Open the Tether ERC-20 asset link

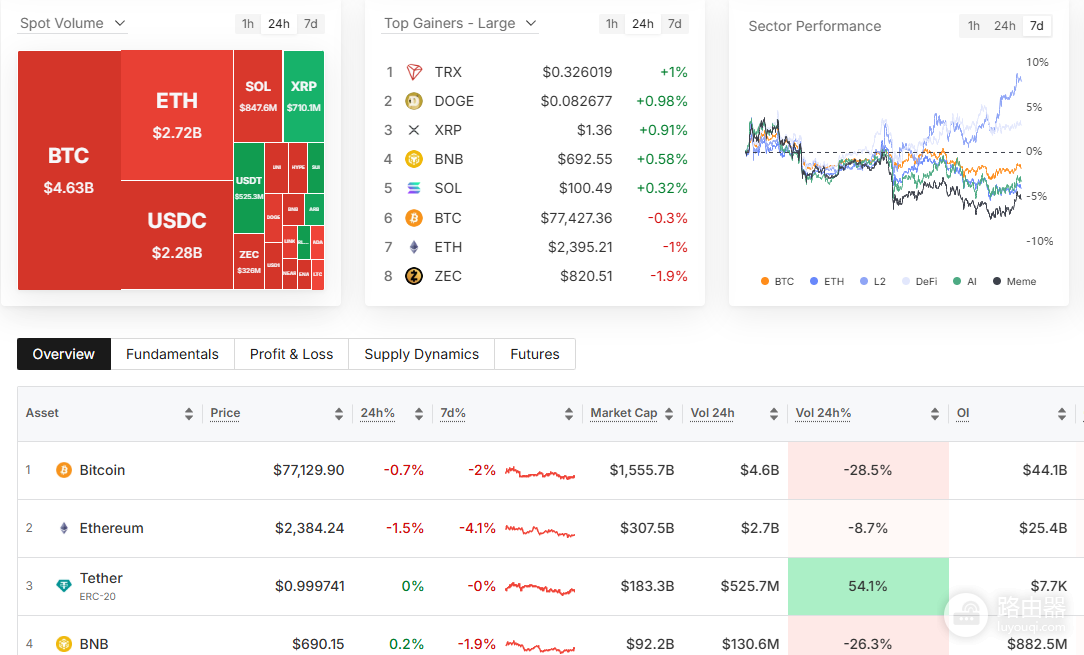tap(101, 585)
